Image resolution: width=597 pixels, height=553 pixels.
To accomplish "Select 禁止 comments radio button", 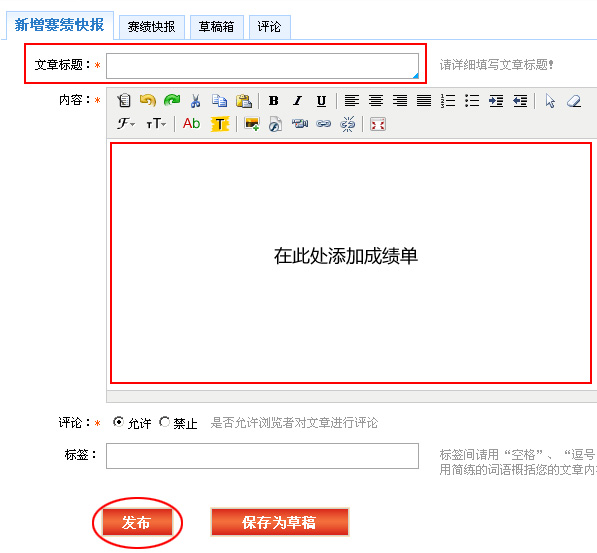I will (164, 422).
